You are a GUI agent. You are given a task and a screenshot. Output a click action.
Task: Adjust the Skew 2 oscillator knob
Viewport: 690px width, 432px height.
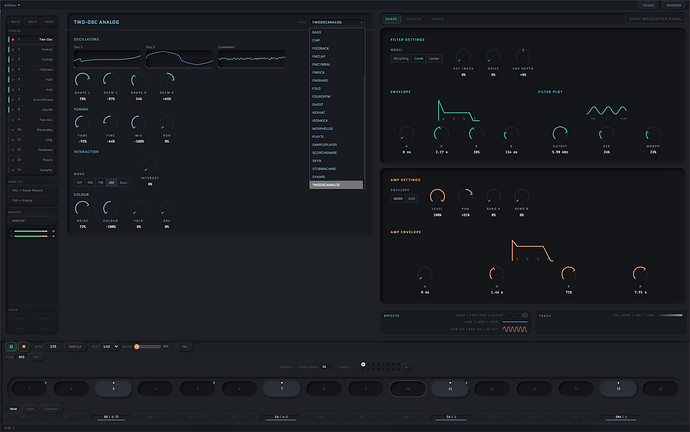point(167,80)
